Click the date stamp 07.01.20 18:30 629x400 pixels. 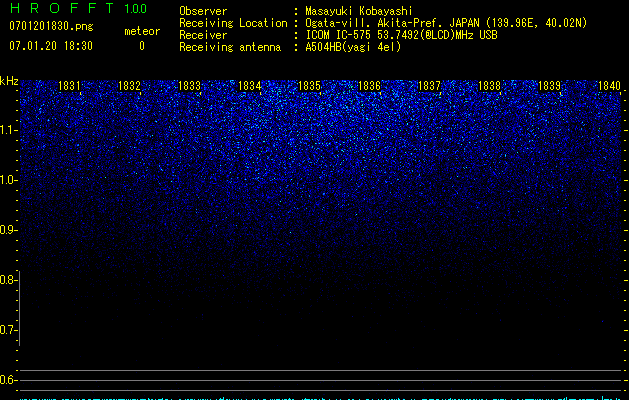(51, 46)
